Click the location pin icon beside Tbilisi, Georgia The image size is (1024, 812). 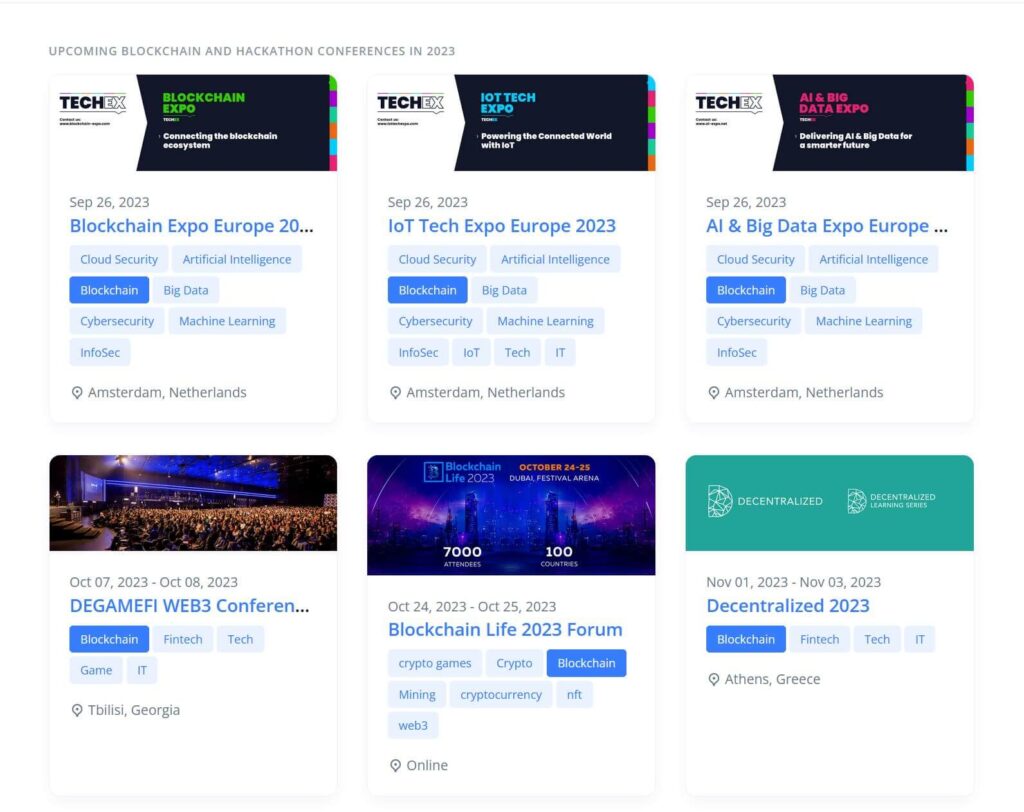pos(77,710)
